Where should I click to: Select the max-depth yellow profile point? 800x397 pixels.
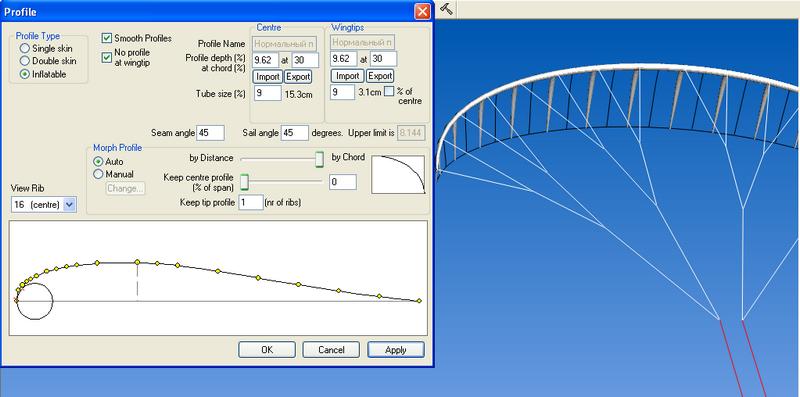[x=137, y=262]
